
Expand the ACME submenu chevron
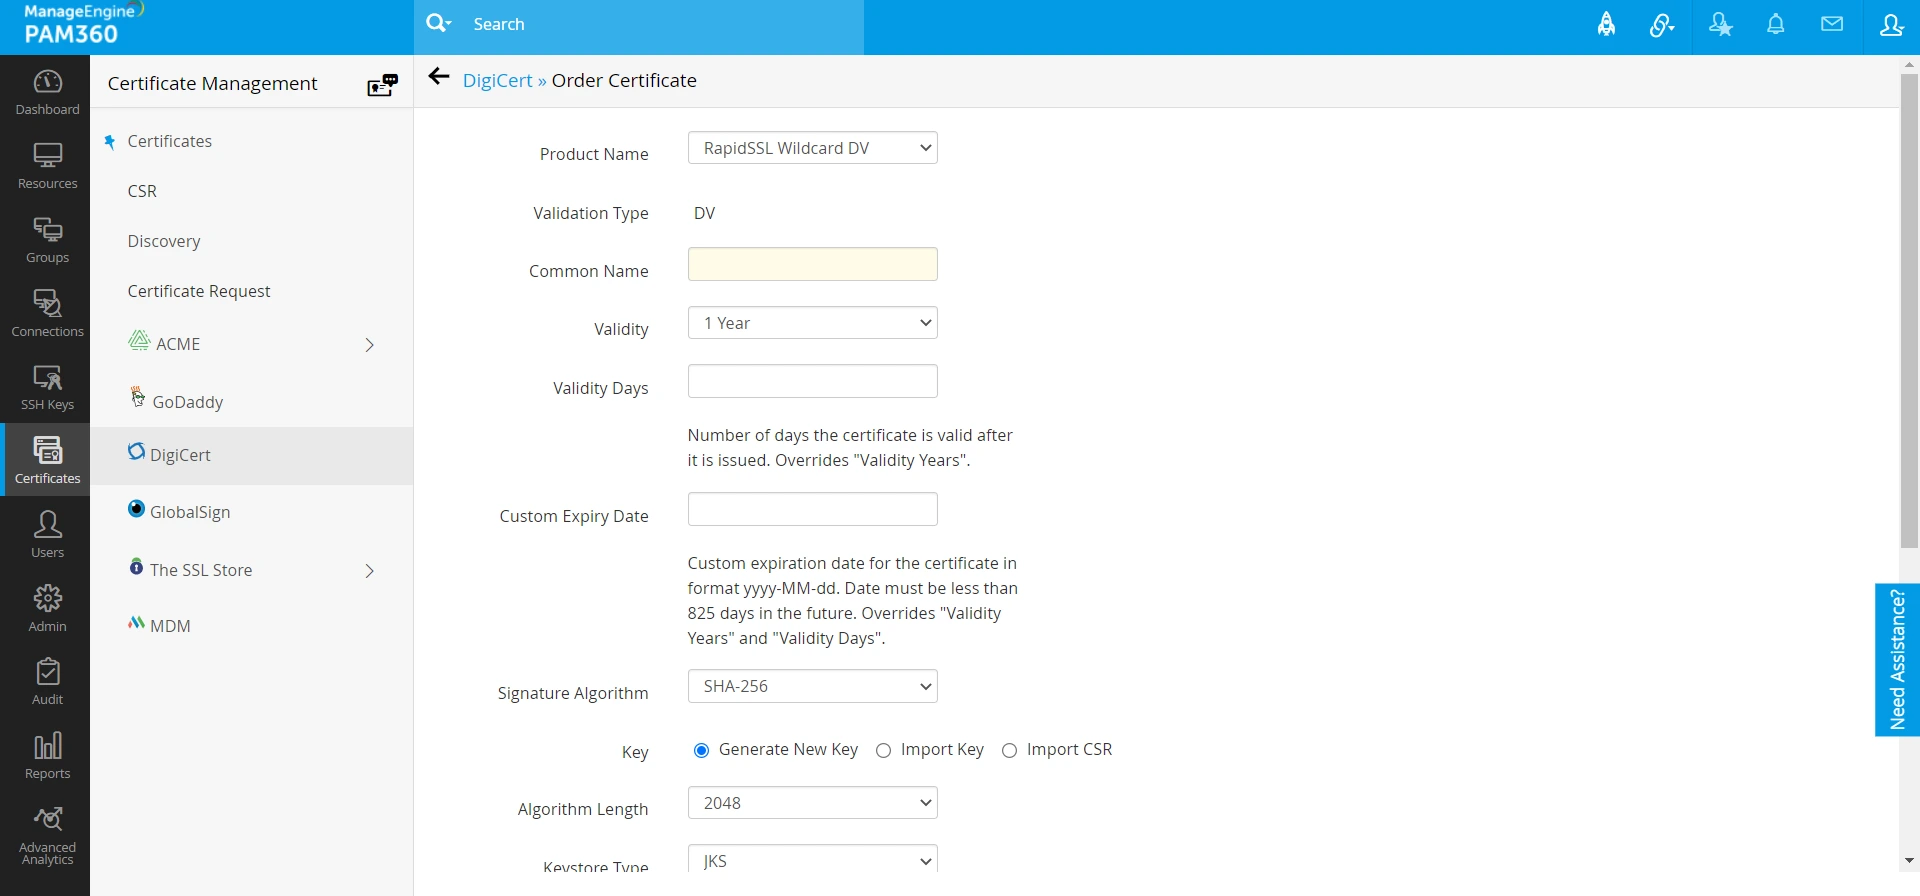pyautogui.click(x=369, y=345)
